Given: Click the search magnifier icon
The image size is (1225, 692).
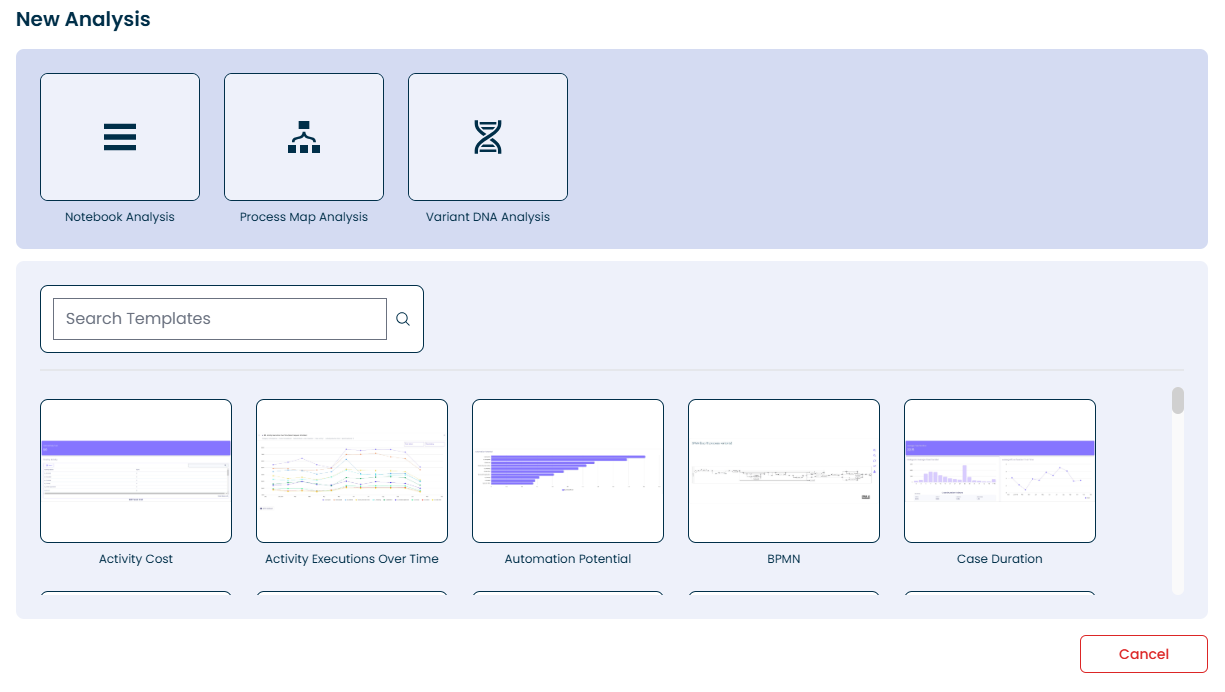Looking at the screenshot, I should click(x=403, y=319).
